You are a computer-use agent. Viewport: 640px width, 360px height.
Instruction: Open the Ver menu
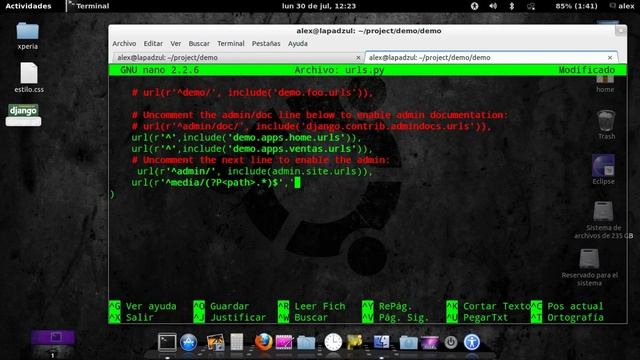pyautogui.click(x=176, y=43)
